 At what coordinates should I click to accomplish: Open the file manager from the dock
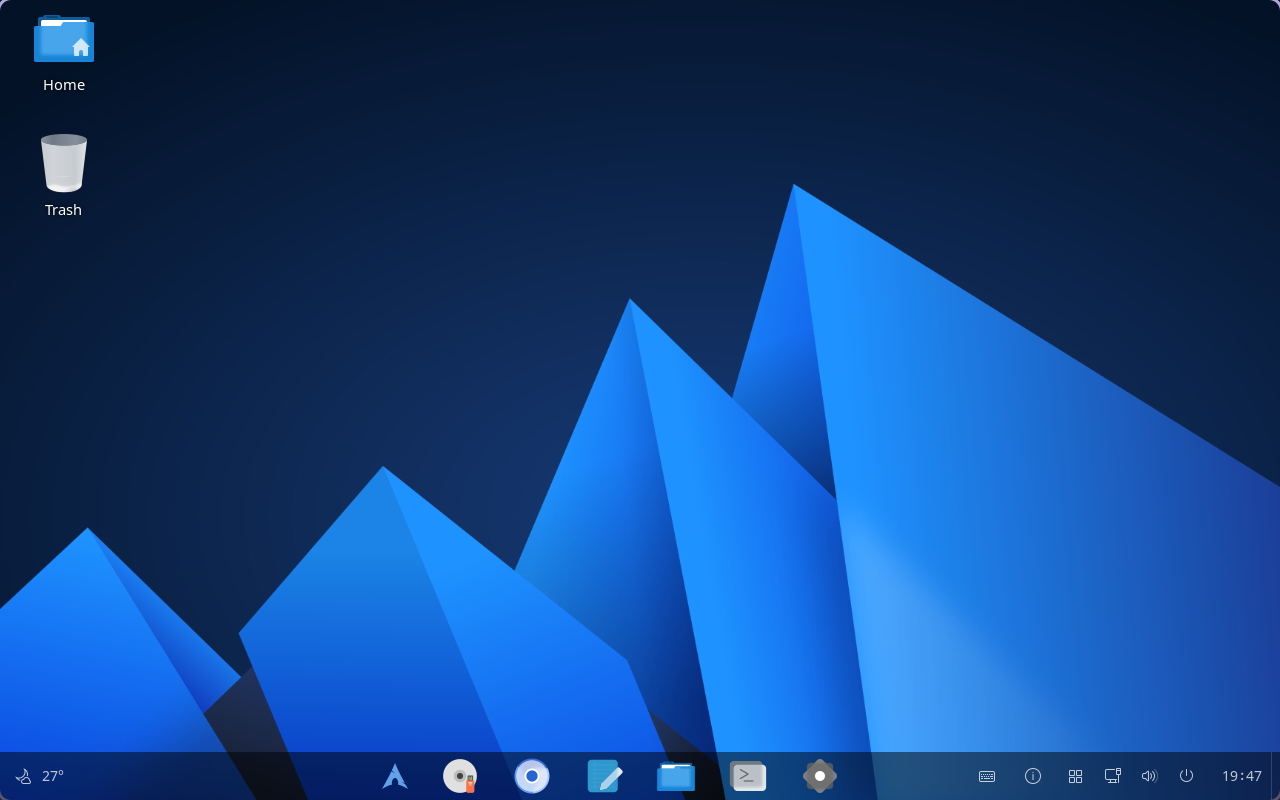point(676,776)
